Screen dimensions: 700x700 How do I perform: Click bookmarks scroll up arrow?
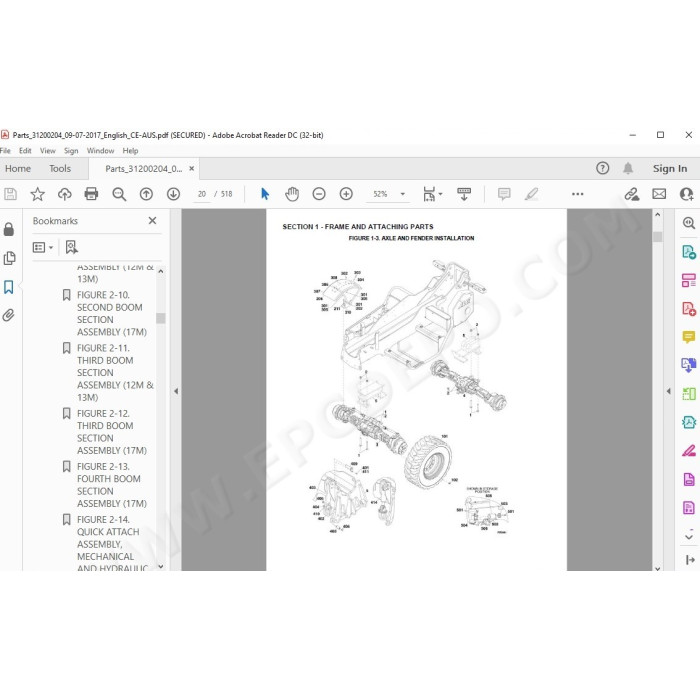pos(161,271)
